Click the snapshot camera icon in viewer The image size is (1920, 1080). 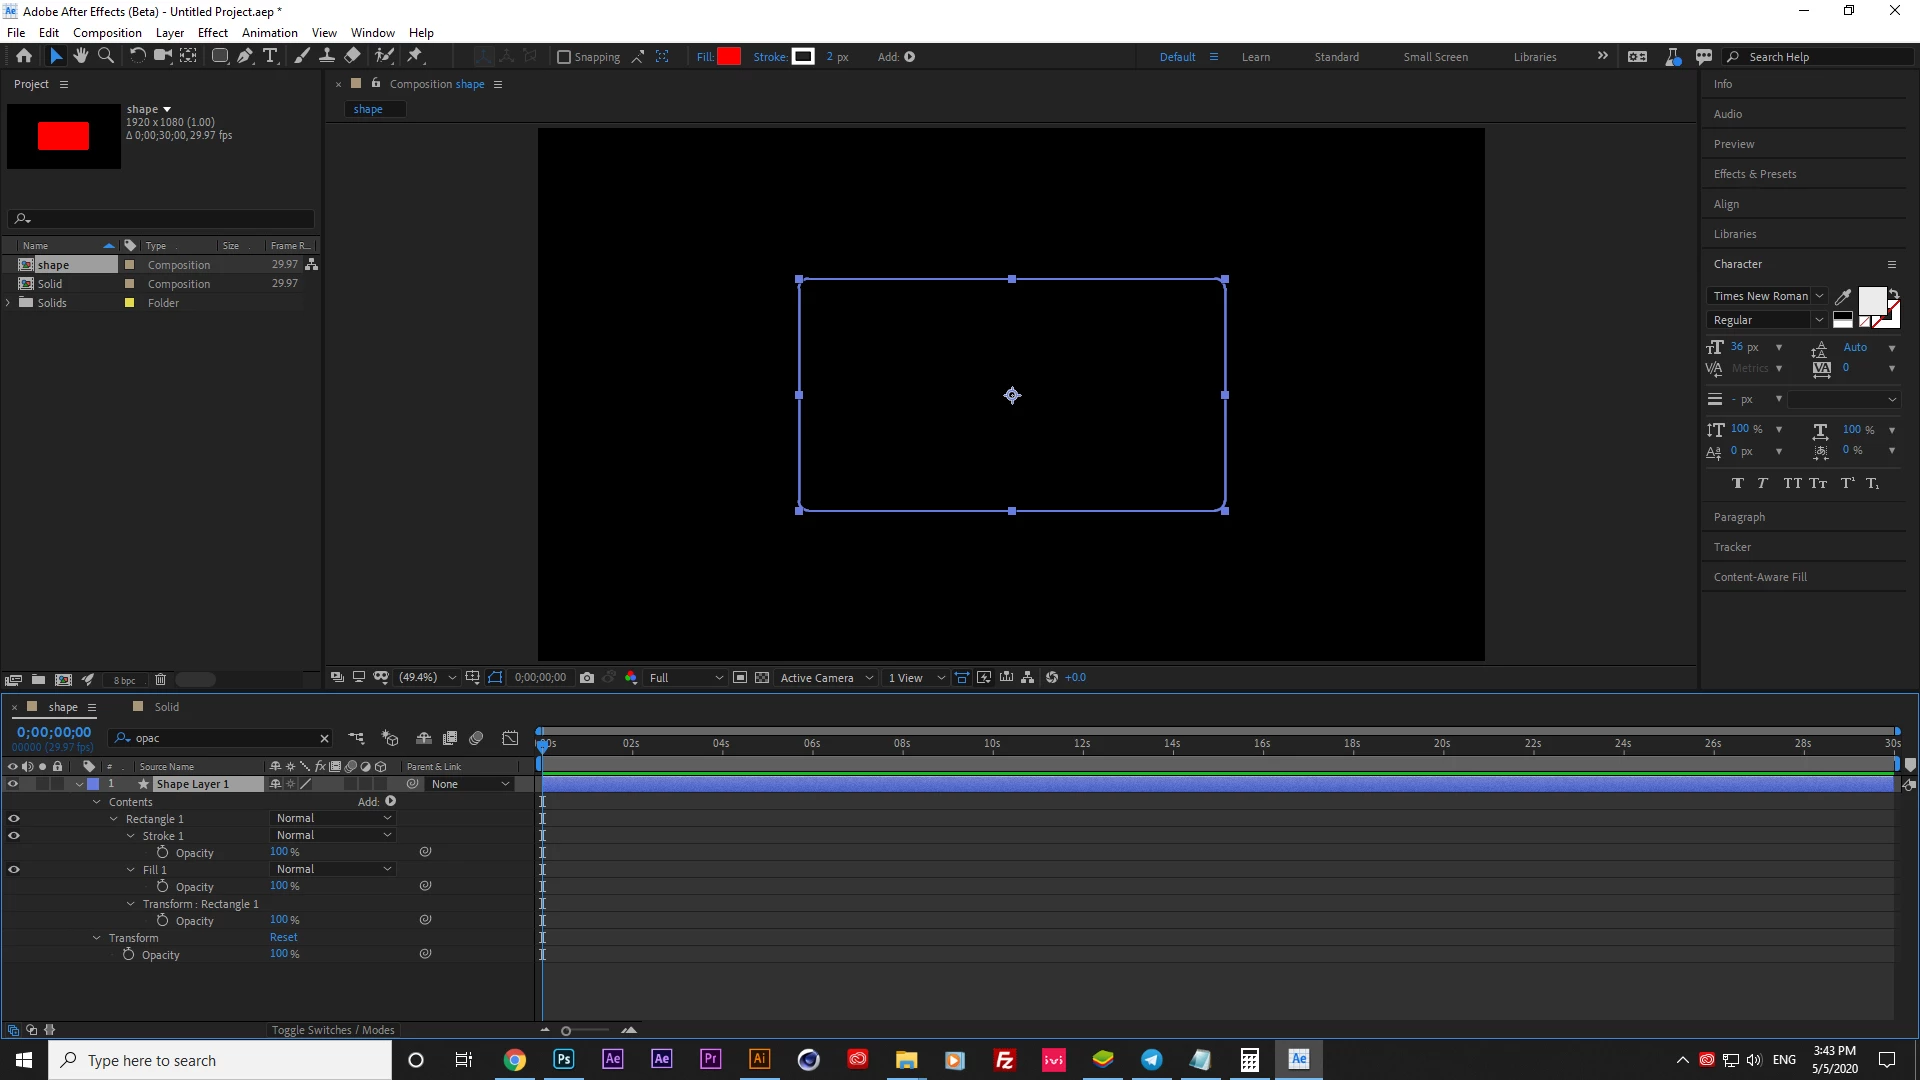pyautogui.click(x=587, y=677)
